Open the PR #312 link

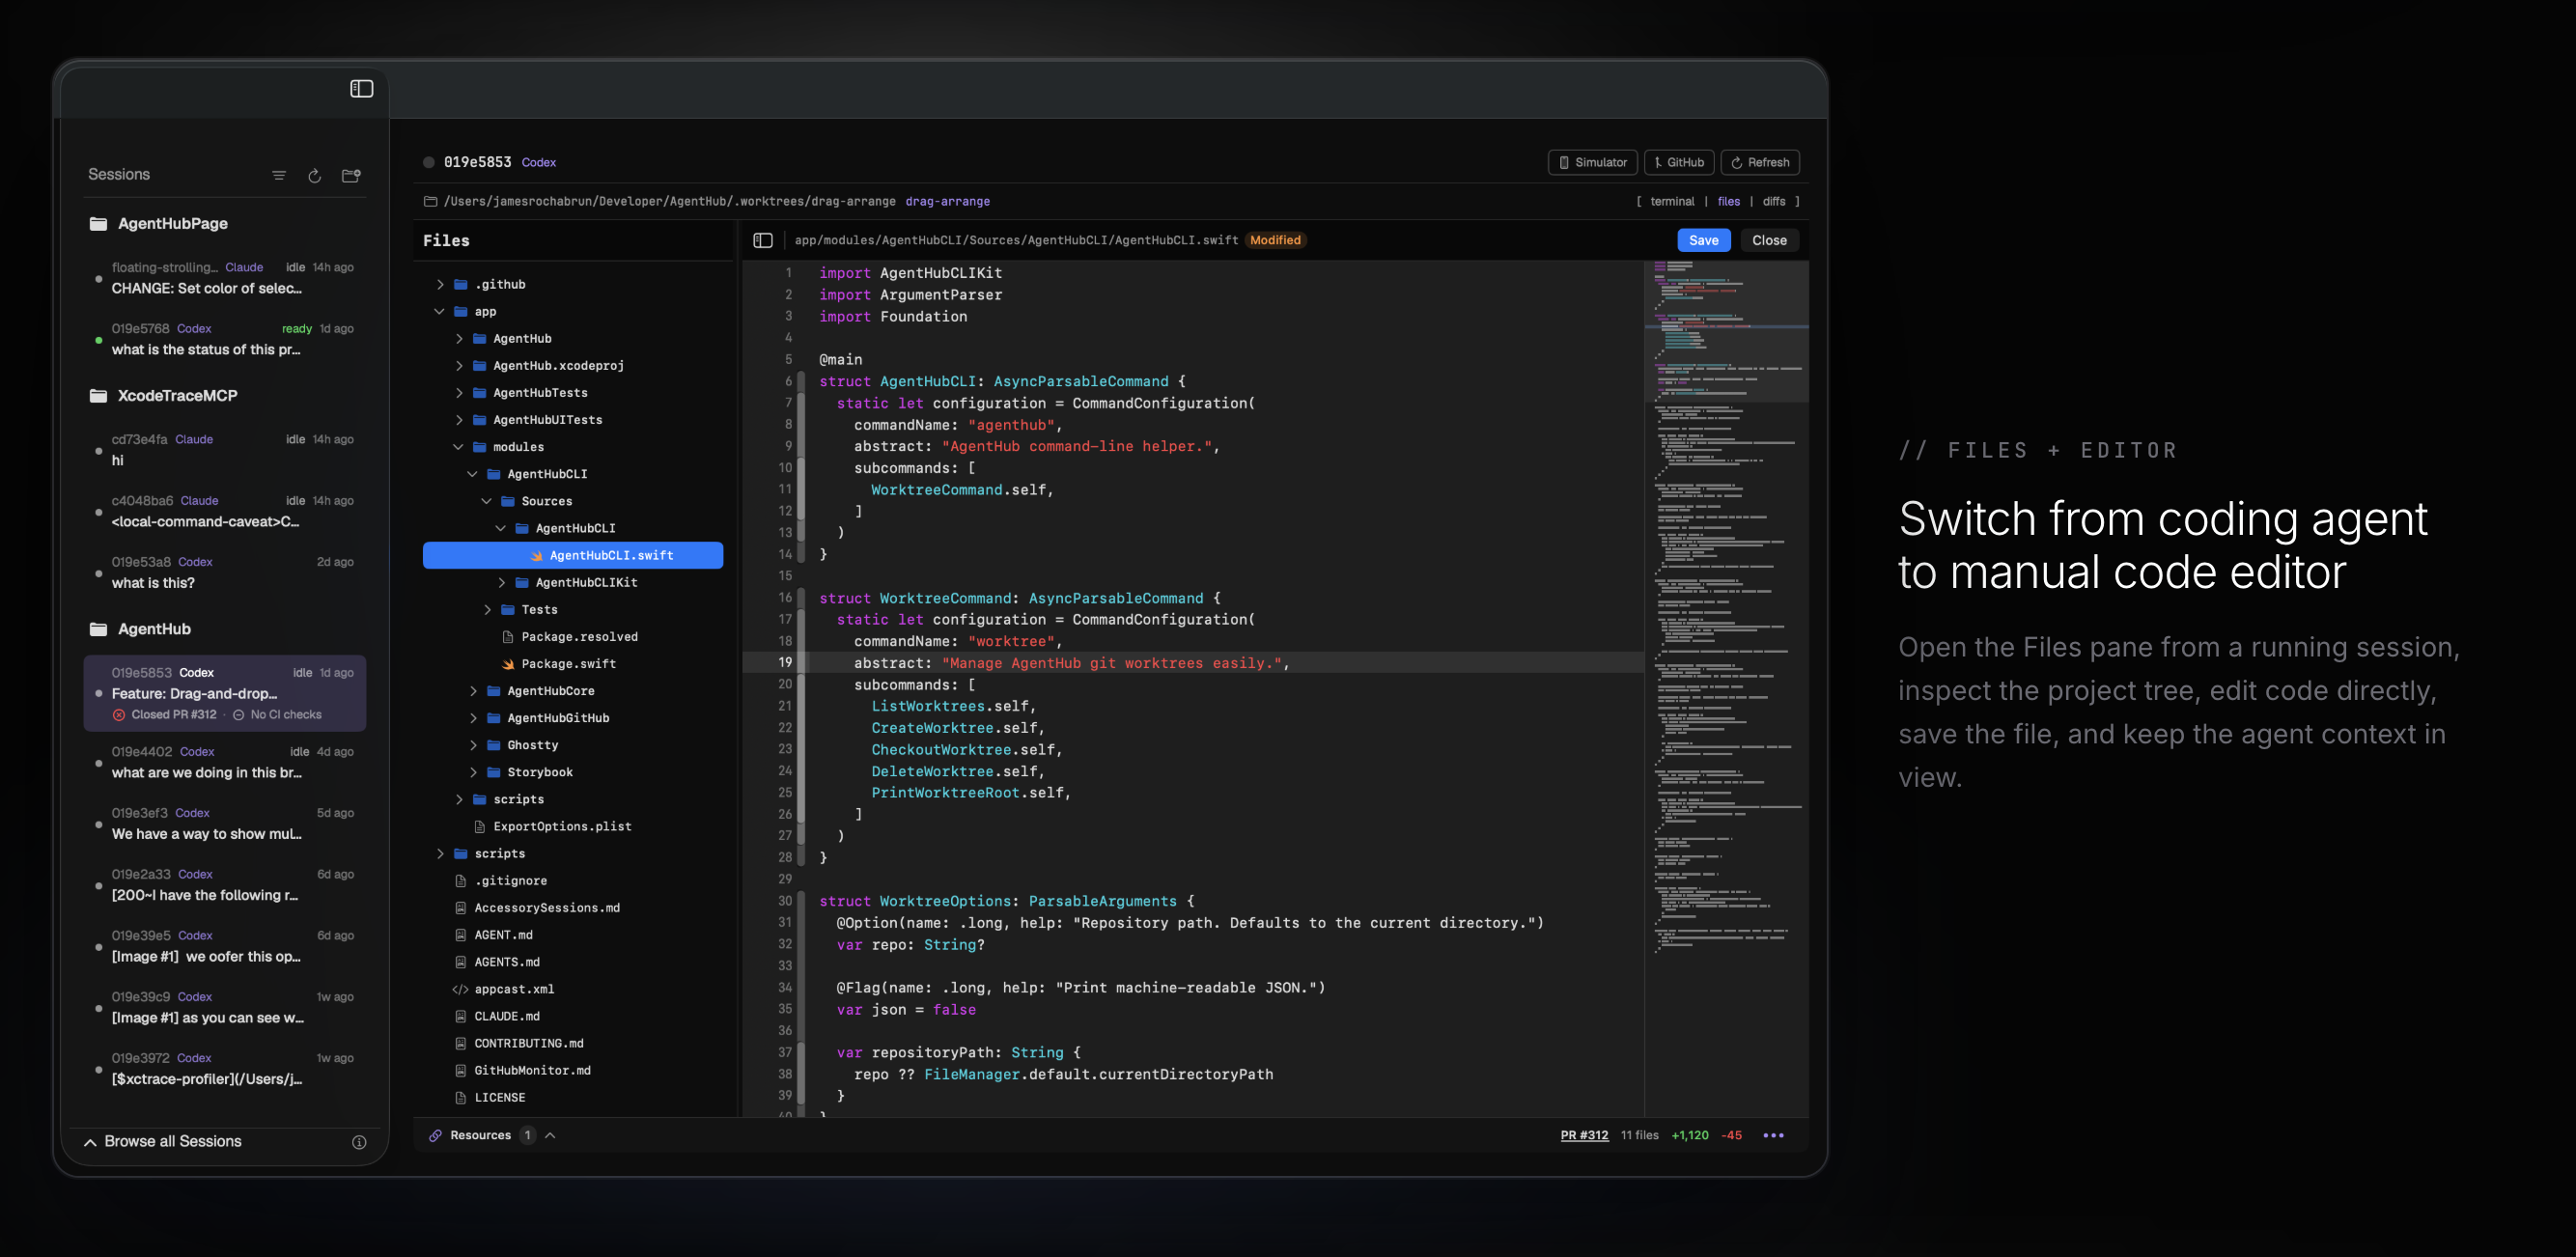pyautogui.click(x=1584, y=1135)
